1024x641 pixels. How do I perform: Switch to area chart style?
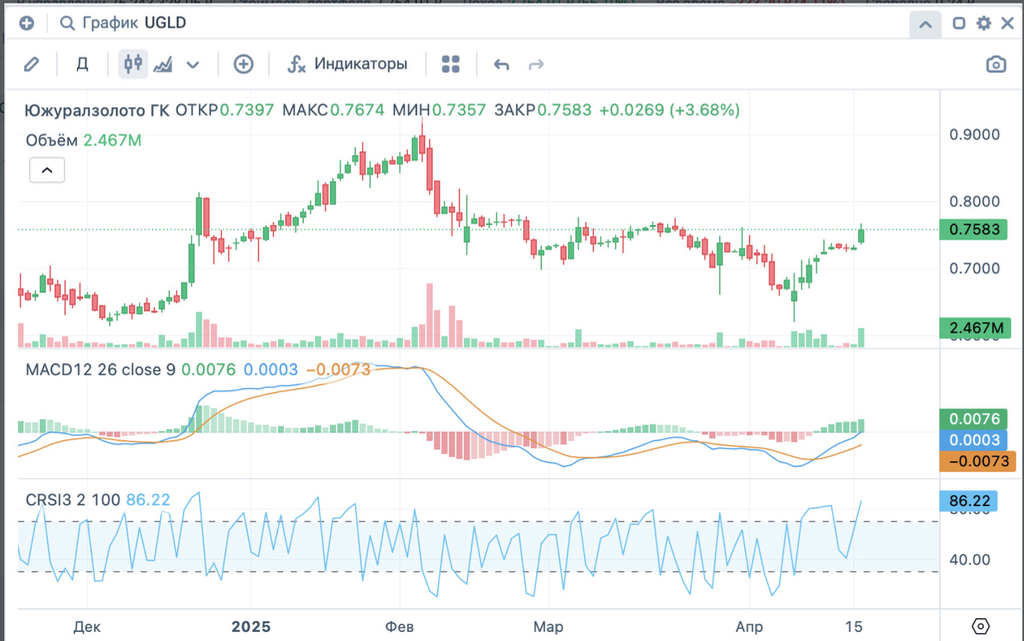[x=162, y=64]
